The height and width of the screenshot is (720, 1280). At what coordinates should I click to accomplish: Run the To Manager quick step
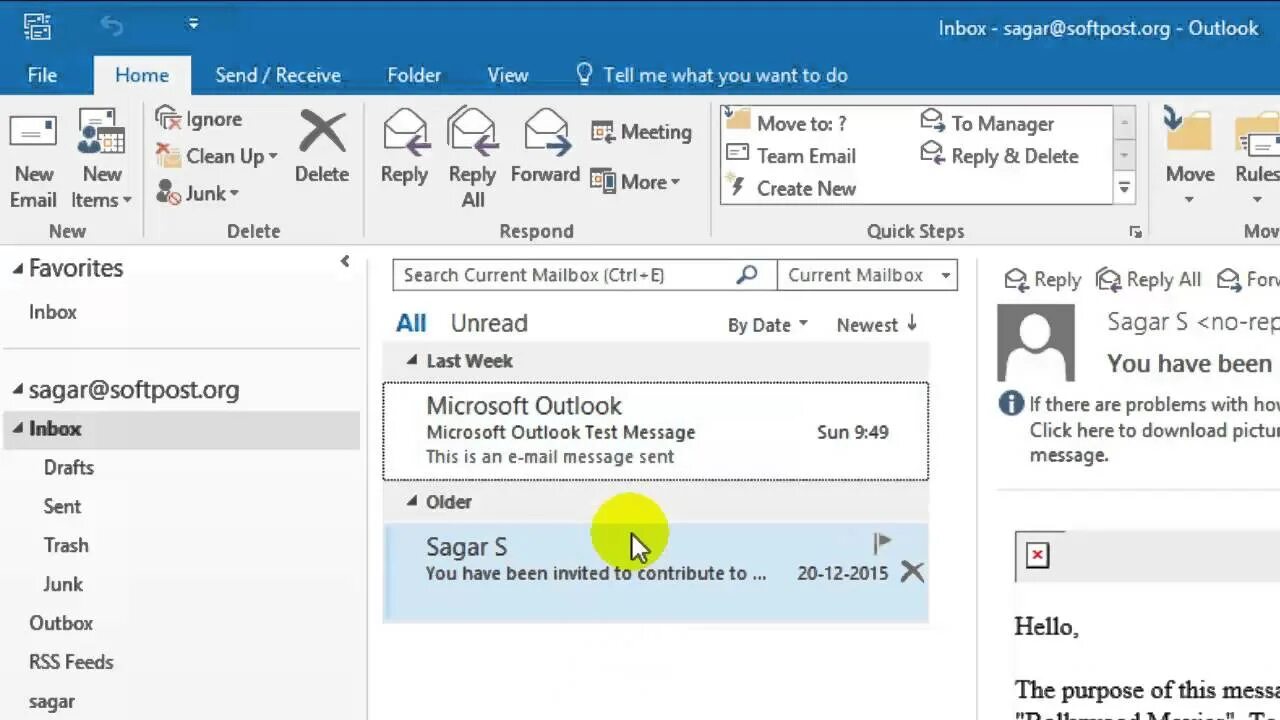(988, 123)
